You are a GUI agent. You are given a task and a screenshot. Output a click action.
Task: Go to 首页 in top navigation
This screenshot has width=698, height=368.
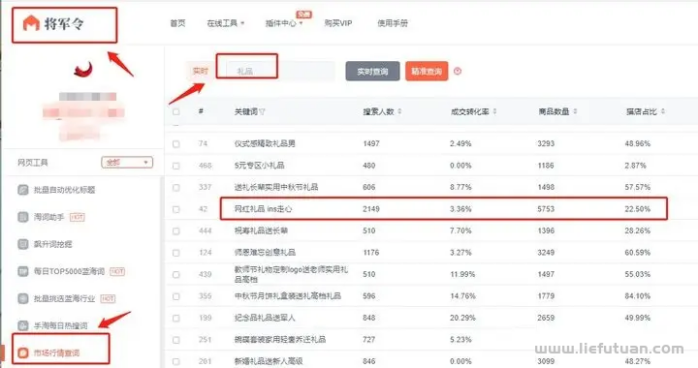pos(178,23)
